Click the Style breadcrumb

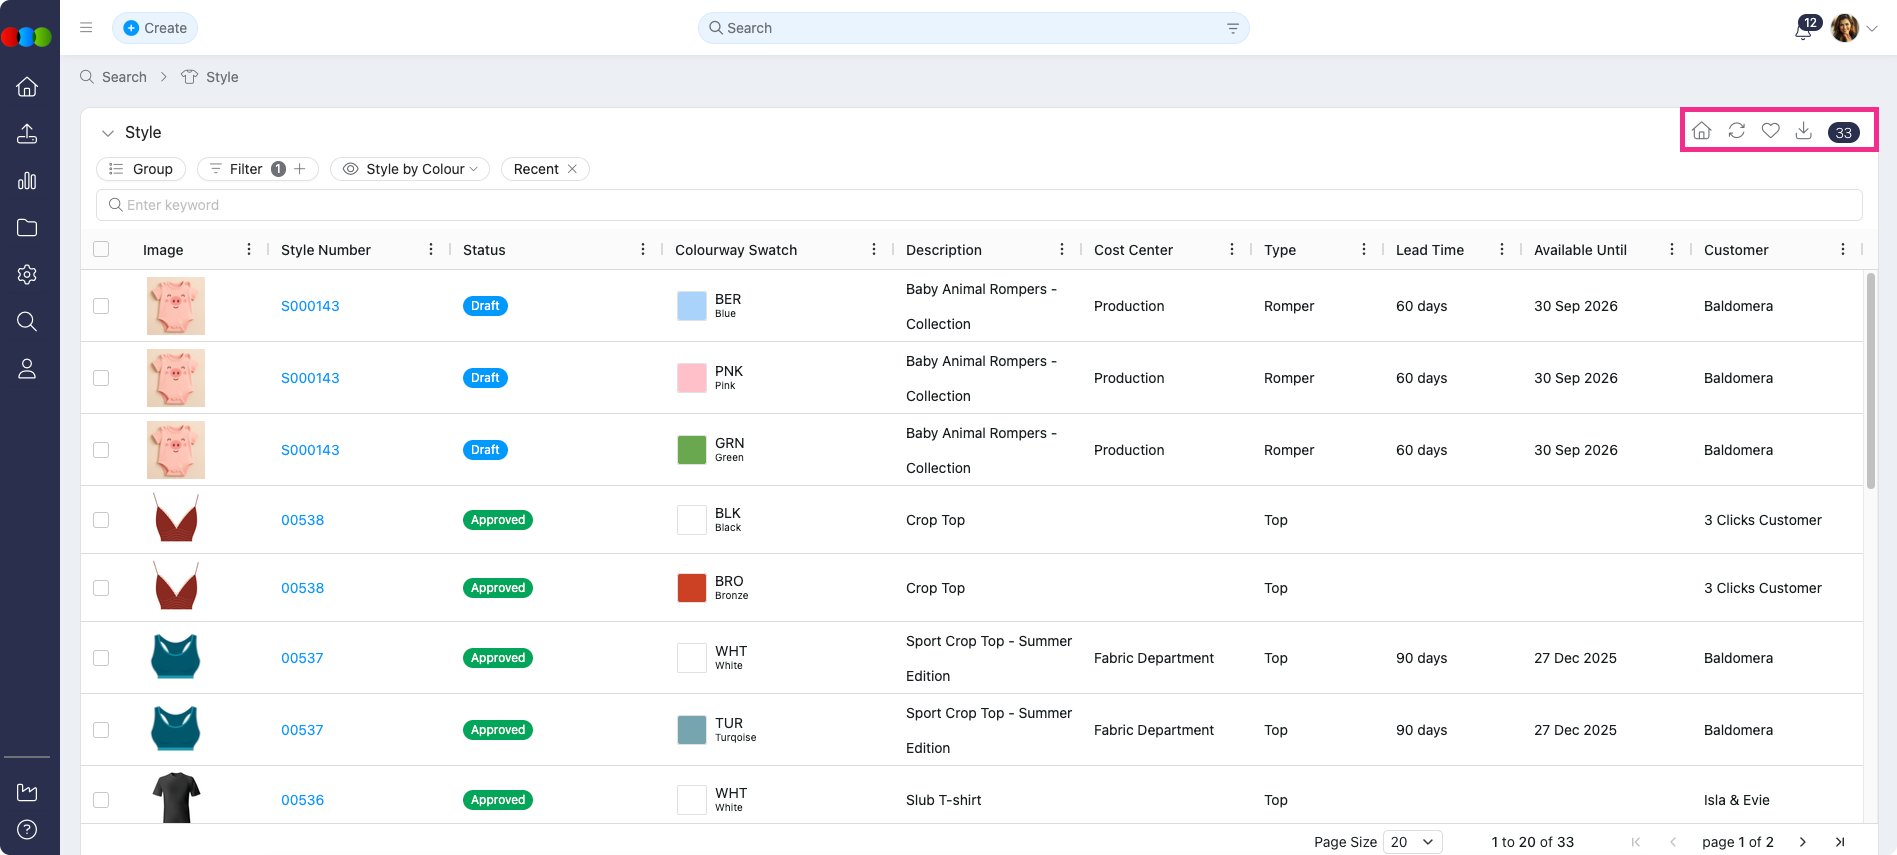point(211,77)
